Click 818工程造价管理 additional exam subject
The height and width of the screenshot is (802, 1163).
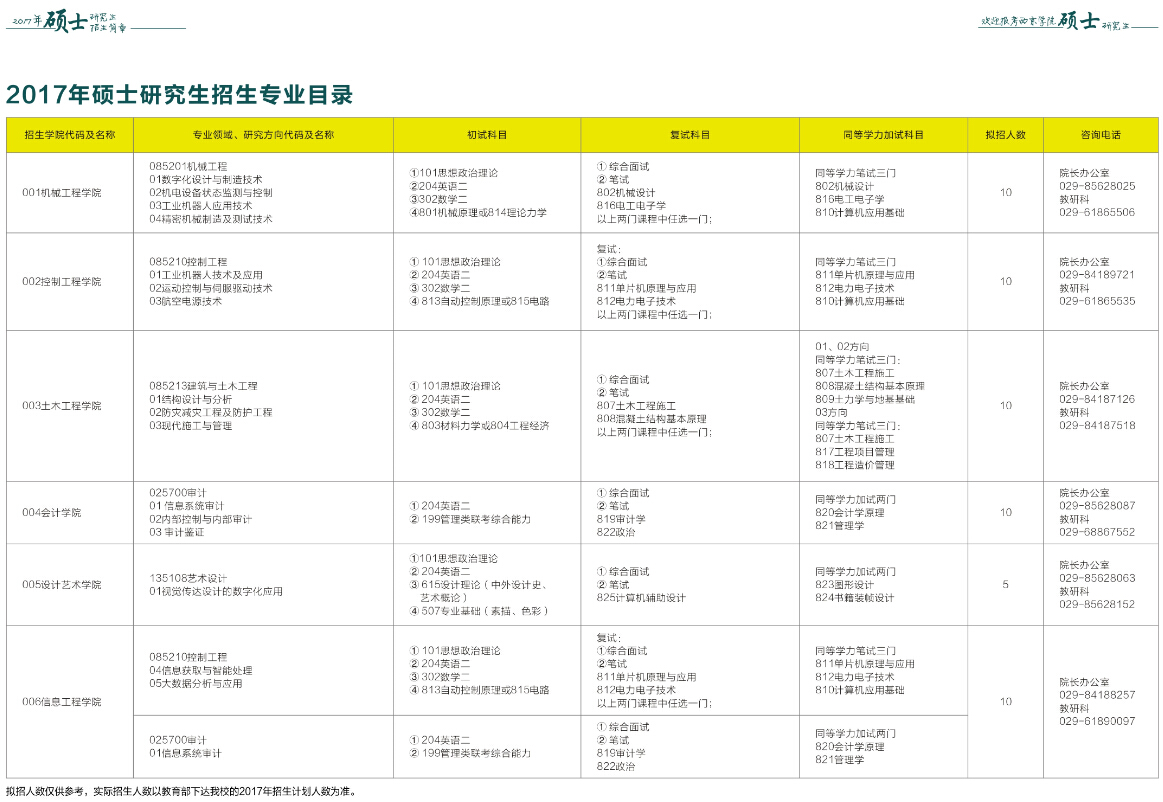[x=854, y=465]
